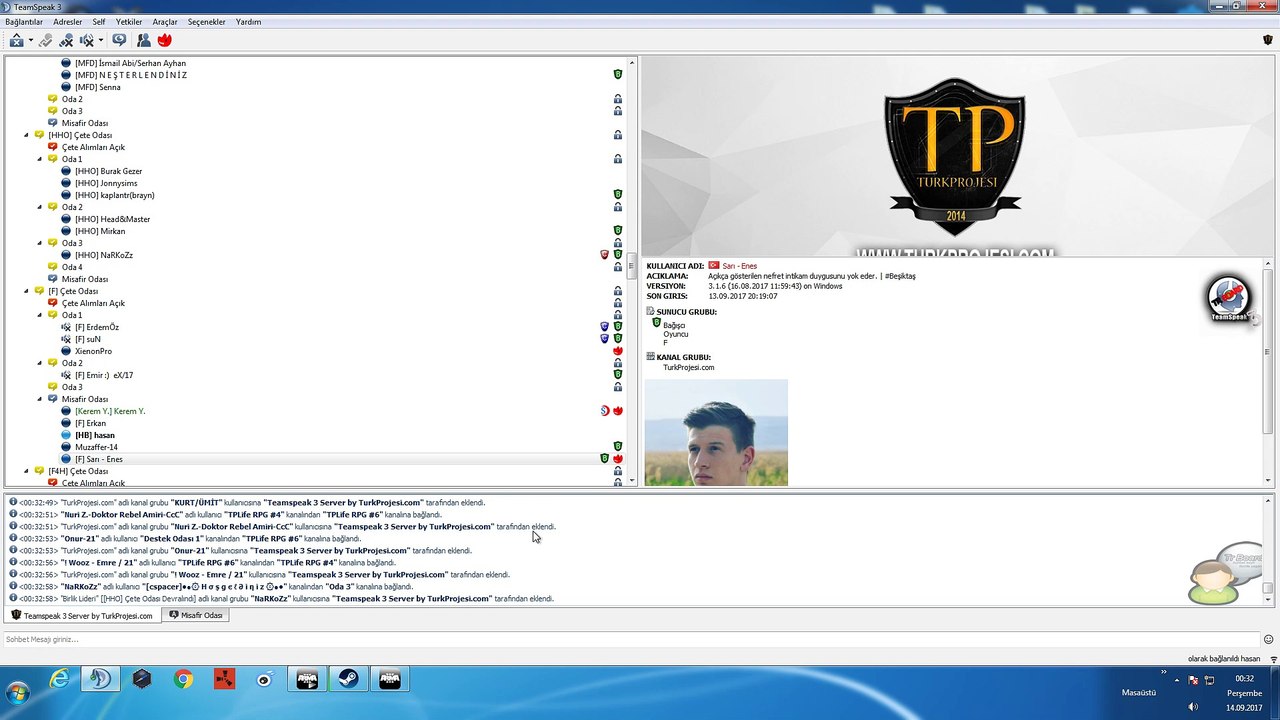The image size is (1280, 720).
Task: Click the shield icon at the toolbar's far right
Action: click(x=1268, y=40)
